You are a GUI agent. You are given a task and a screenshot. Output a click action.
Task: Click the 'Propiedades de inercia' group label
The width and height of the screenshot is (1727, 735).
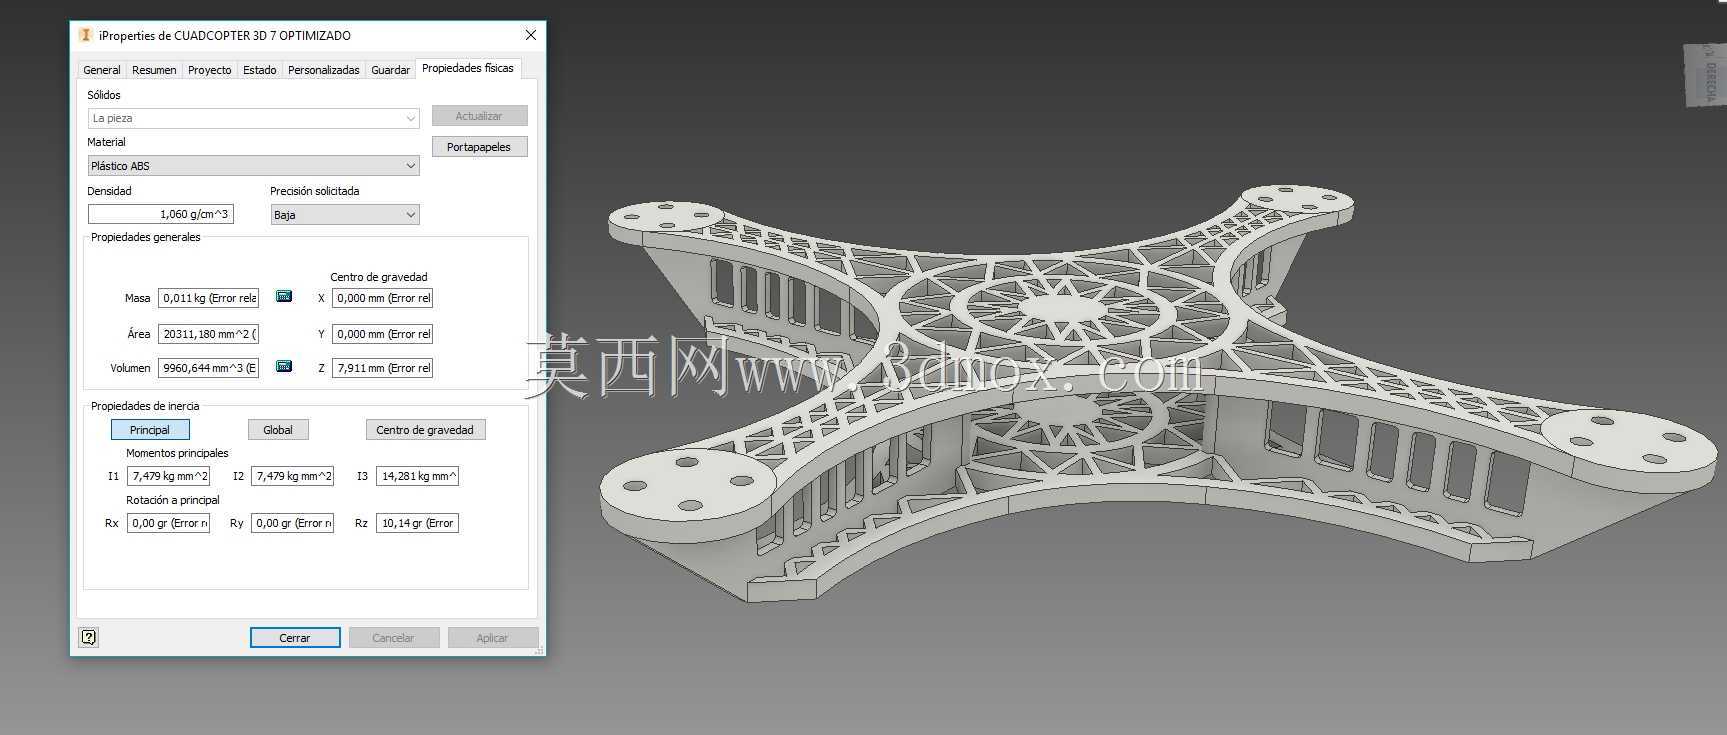tap(145, 406)
